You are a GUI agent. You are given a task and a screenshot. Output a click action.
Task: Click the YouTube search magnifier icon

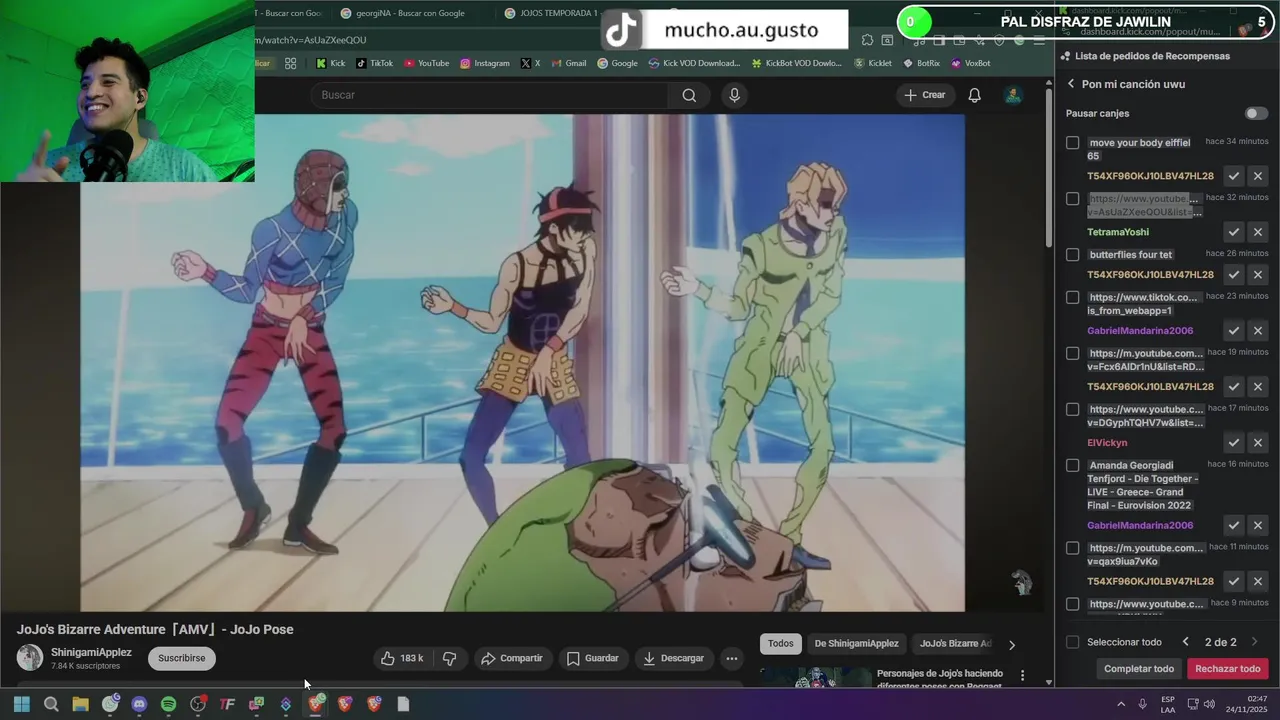pyautogui.click(x=689, y=95)
